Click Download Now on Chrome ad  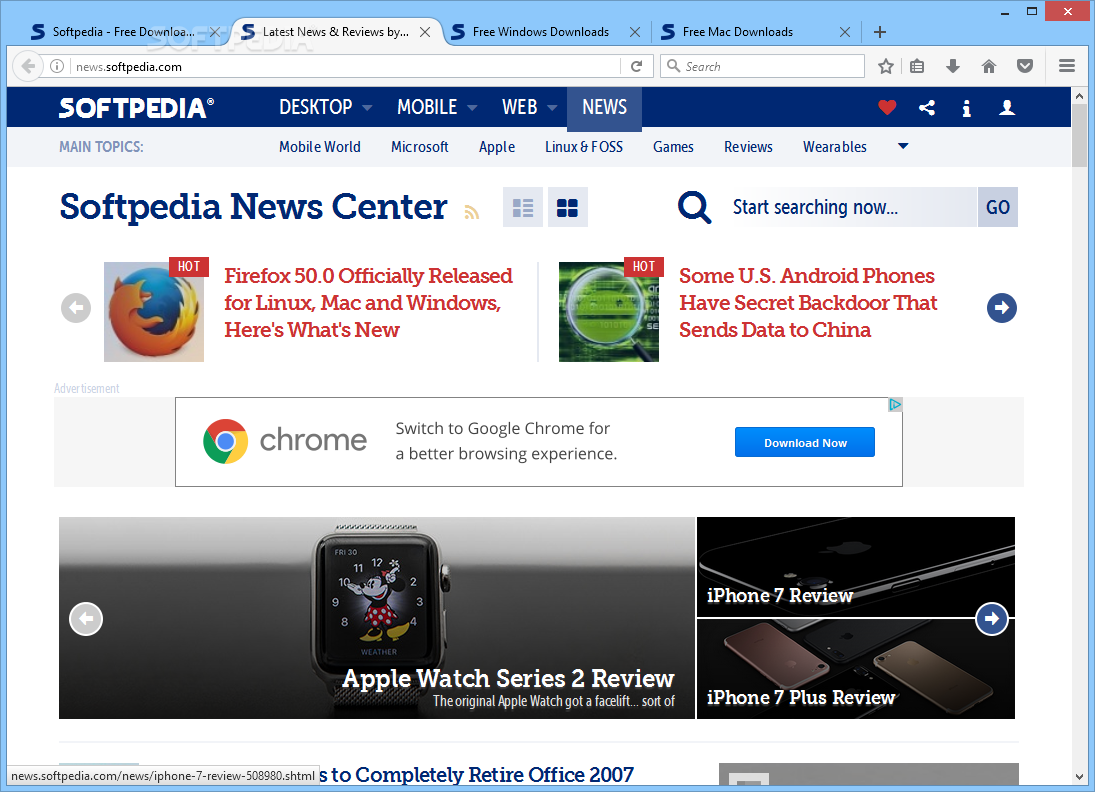tap(804, 443)
